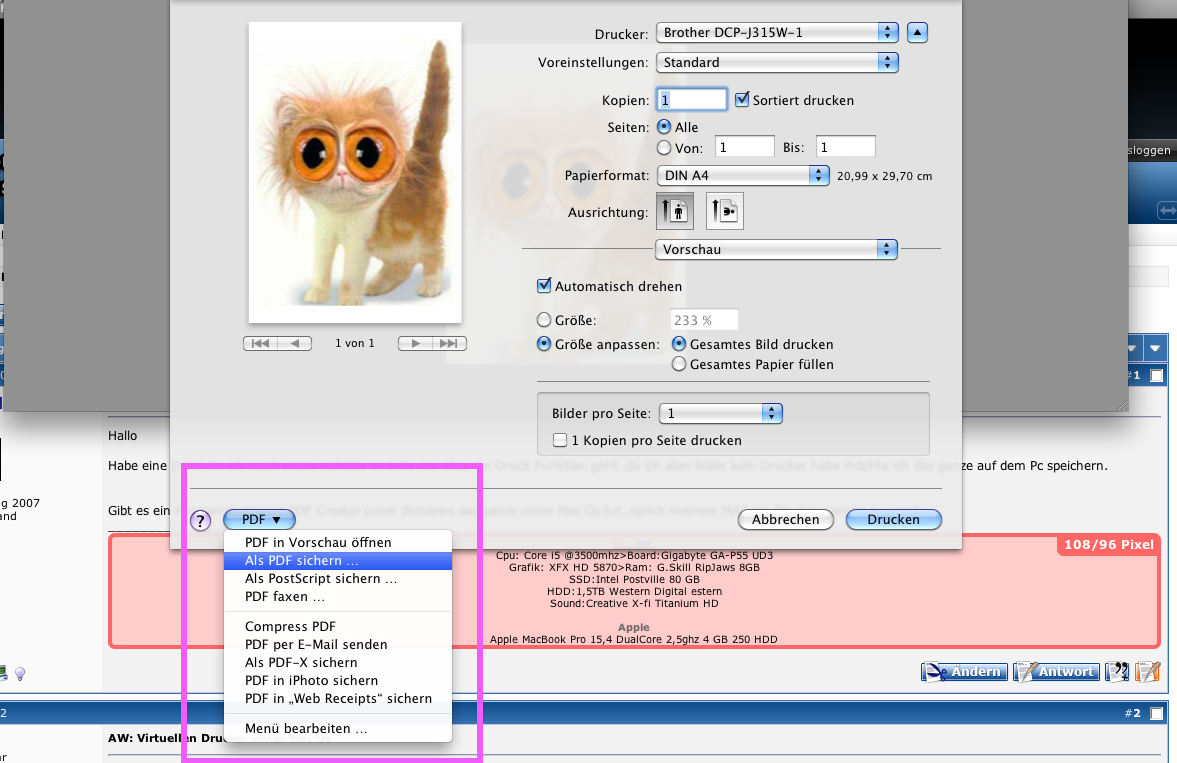Go to previous preview page
Image resolution: width=1177 pixels, height=763 pixels.
[295, 343]
